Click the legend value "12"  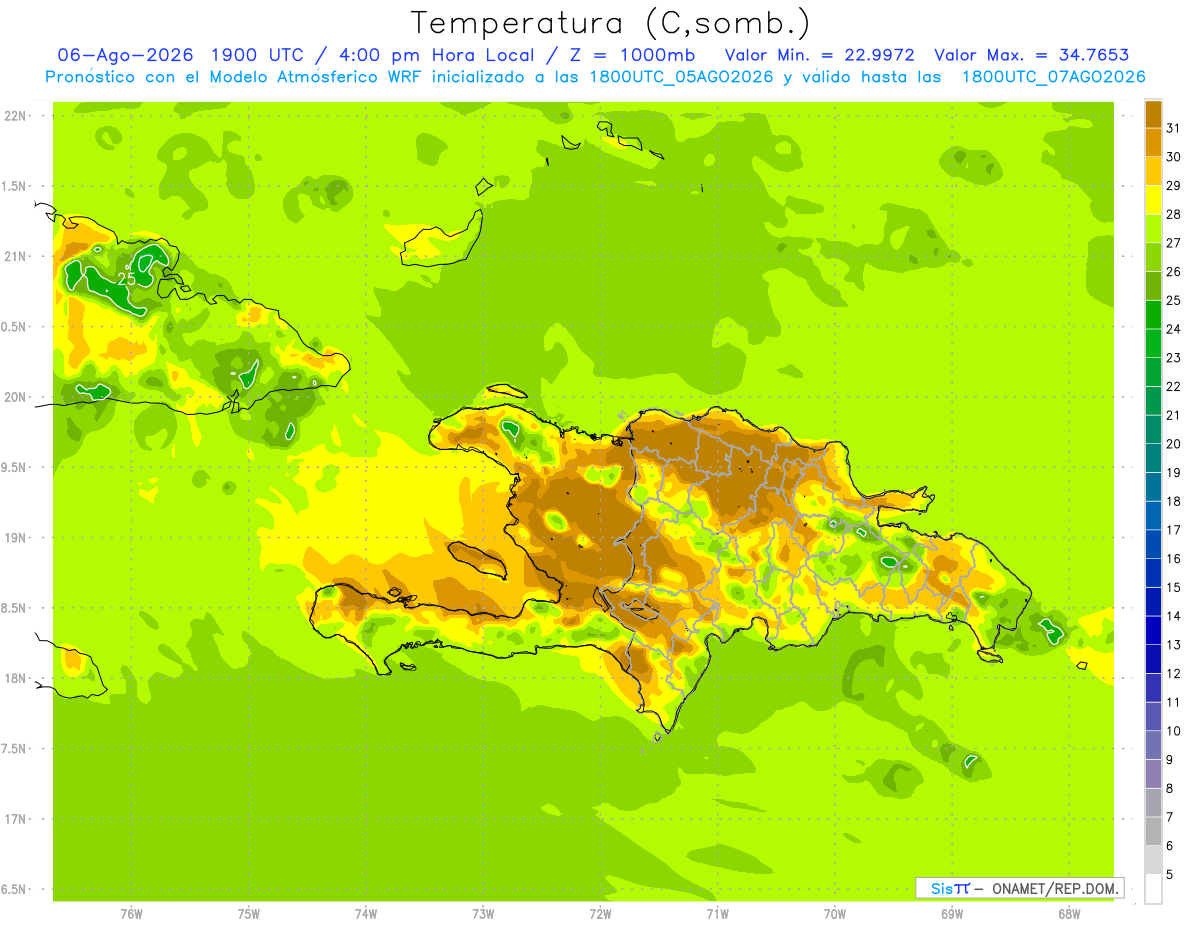pos(1173,673)
